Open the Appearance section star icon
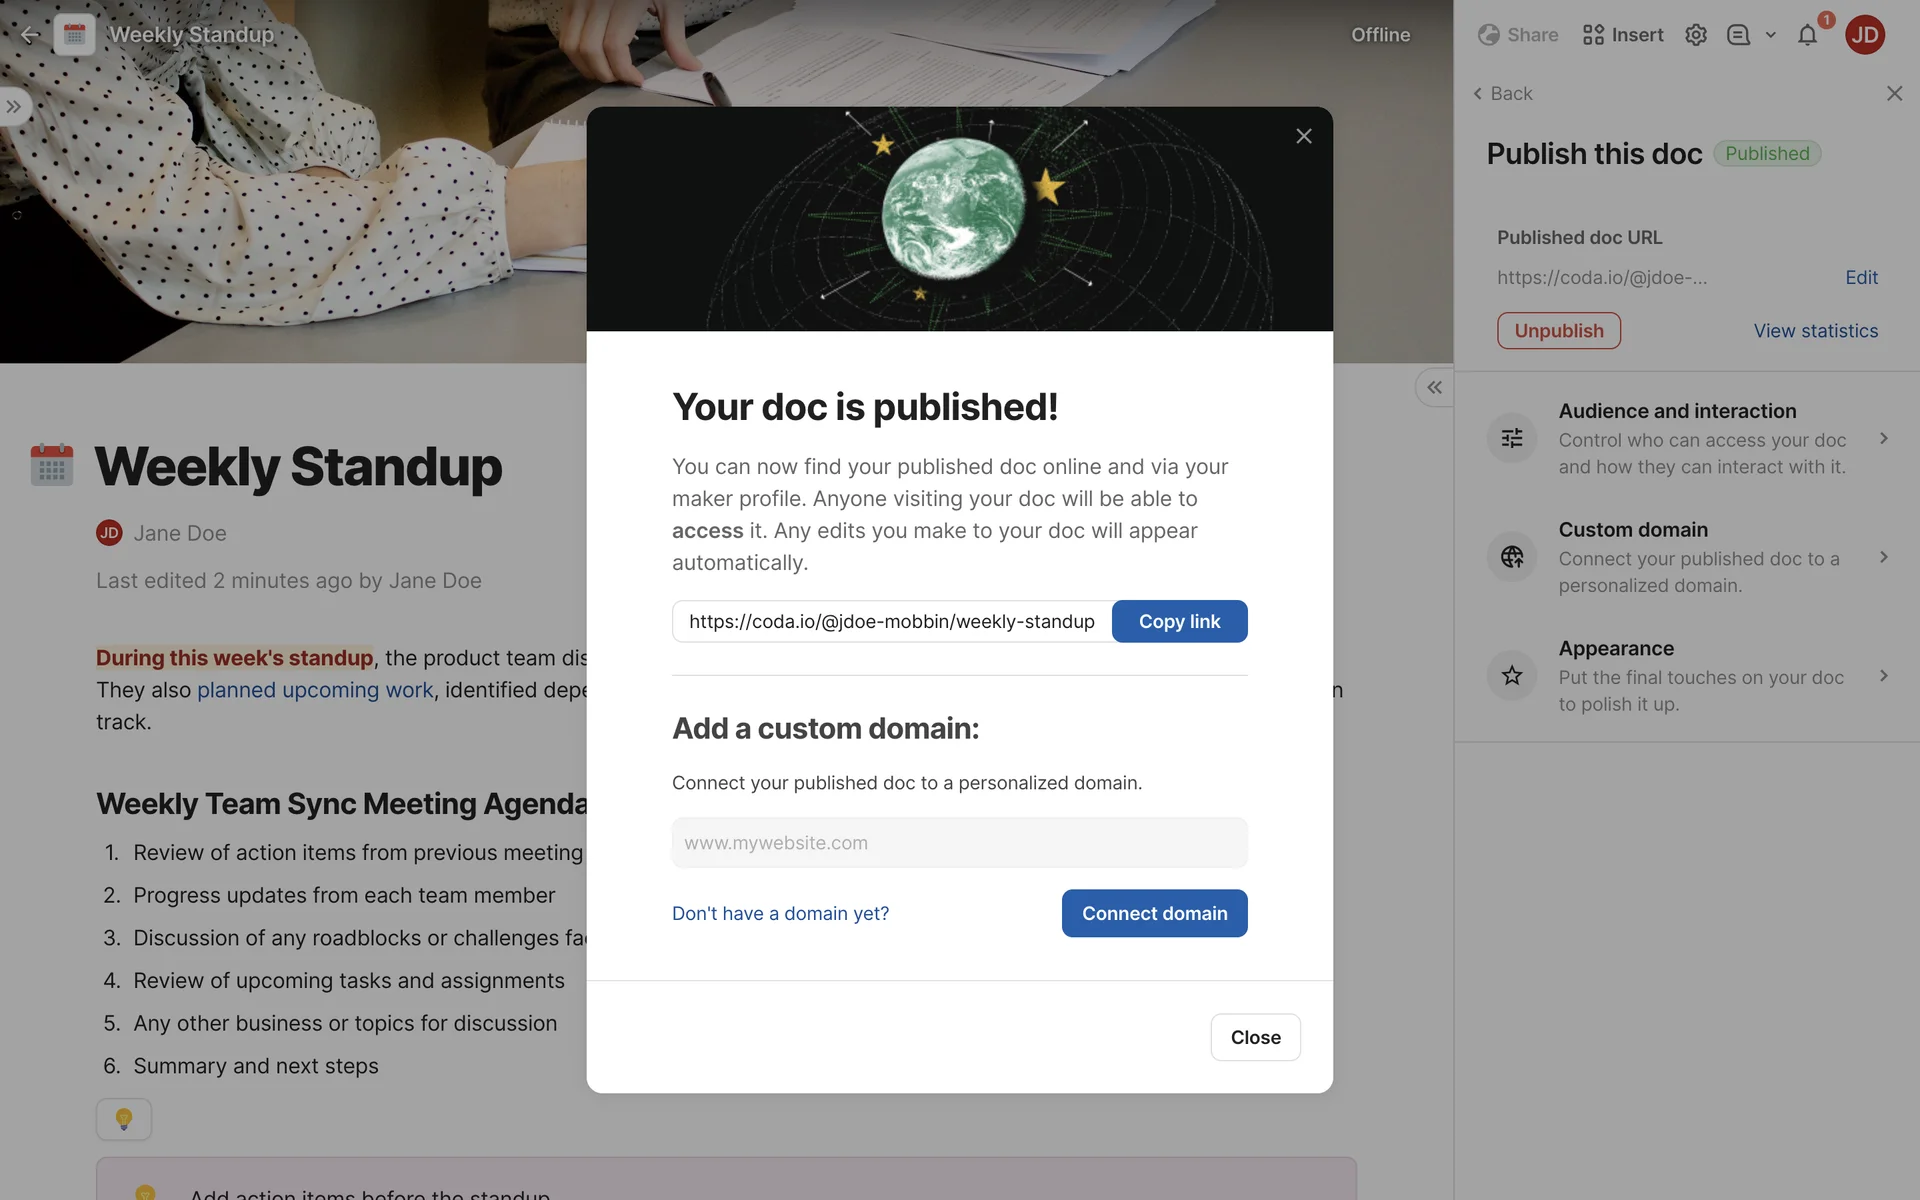The width and height of the screenshot is (1920, 1200). pyautogui.click(x=1512, y=676)
